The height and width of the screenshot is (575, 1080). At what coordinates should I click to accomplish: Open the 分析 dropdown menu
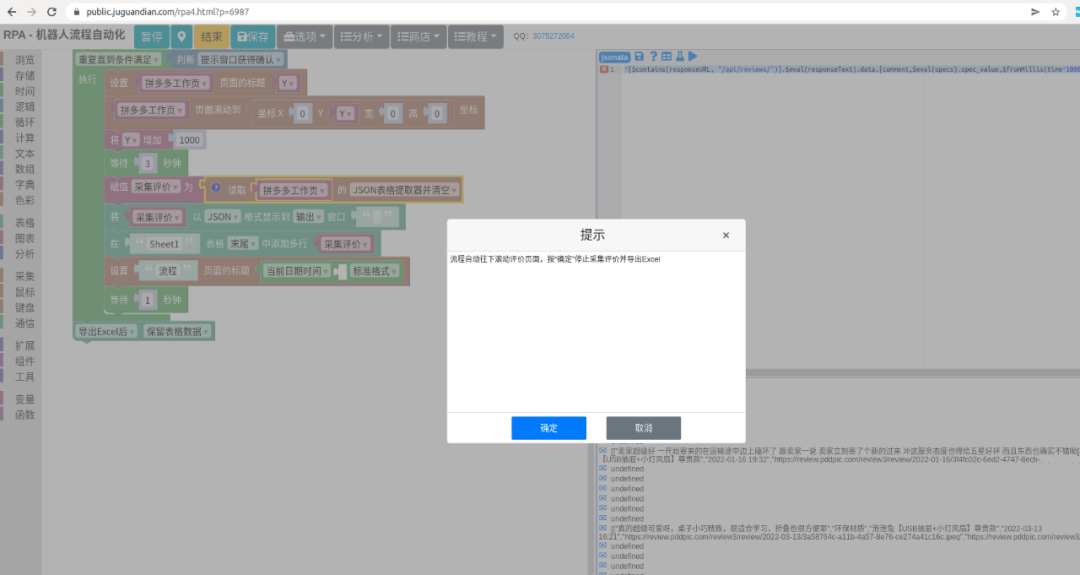tap(361, 36)
